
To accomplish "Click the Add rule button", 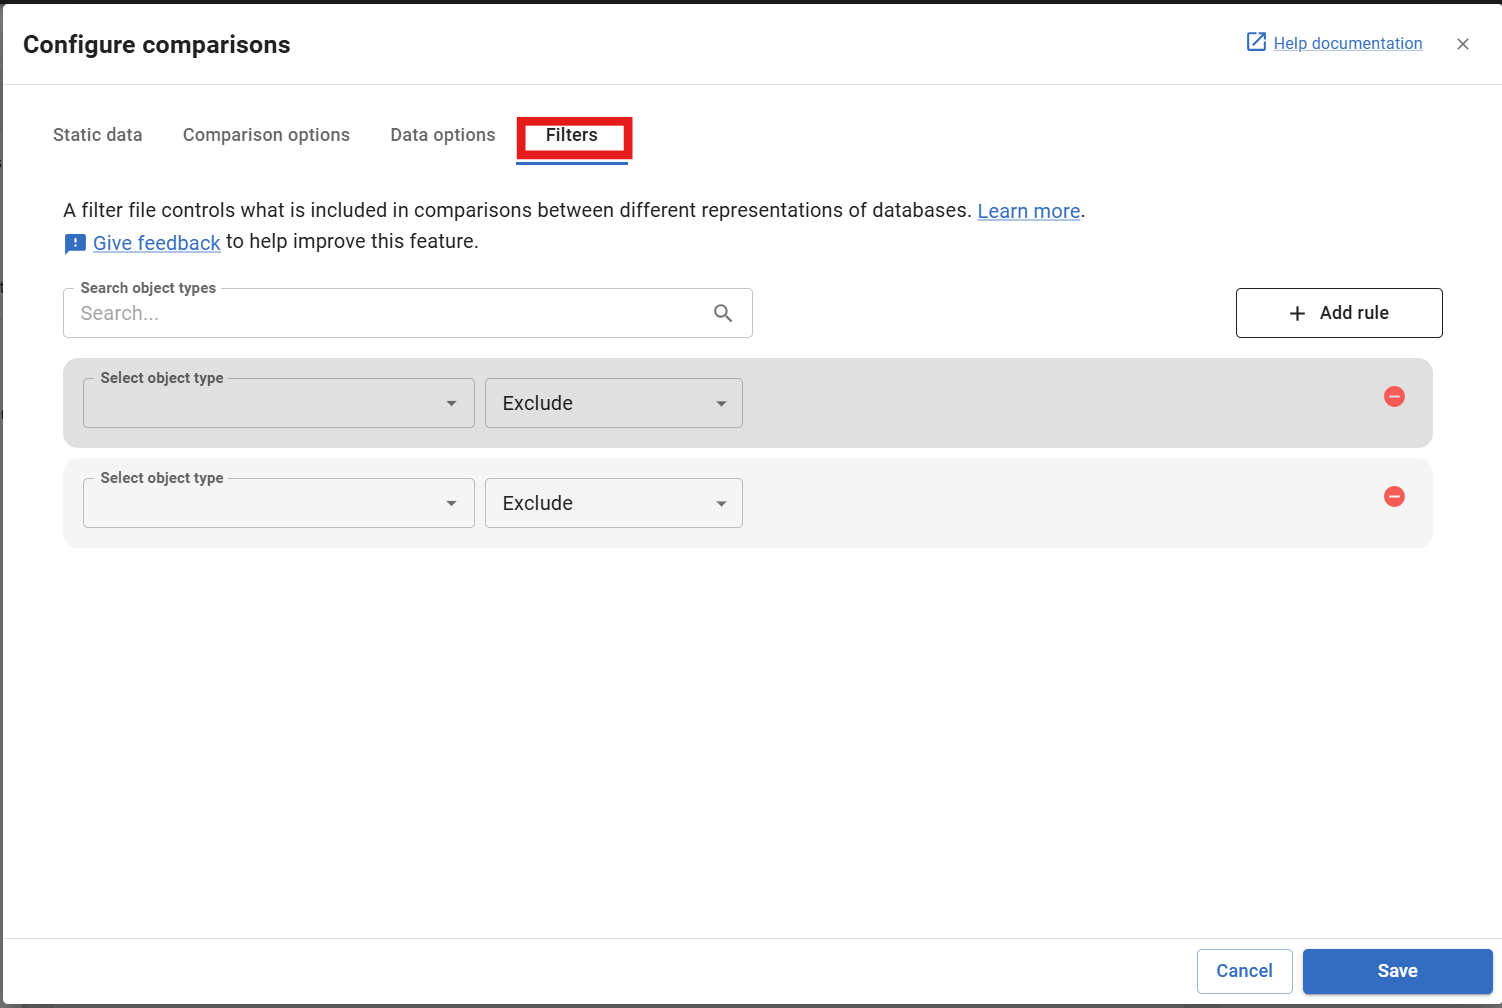I will pyautogui.click(x=1338, y=313).
